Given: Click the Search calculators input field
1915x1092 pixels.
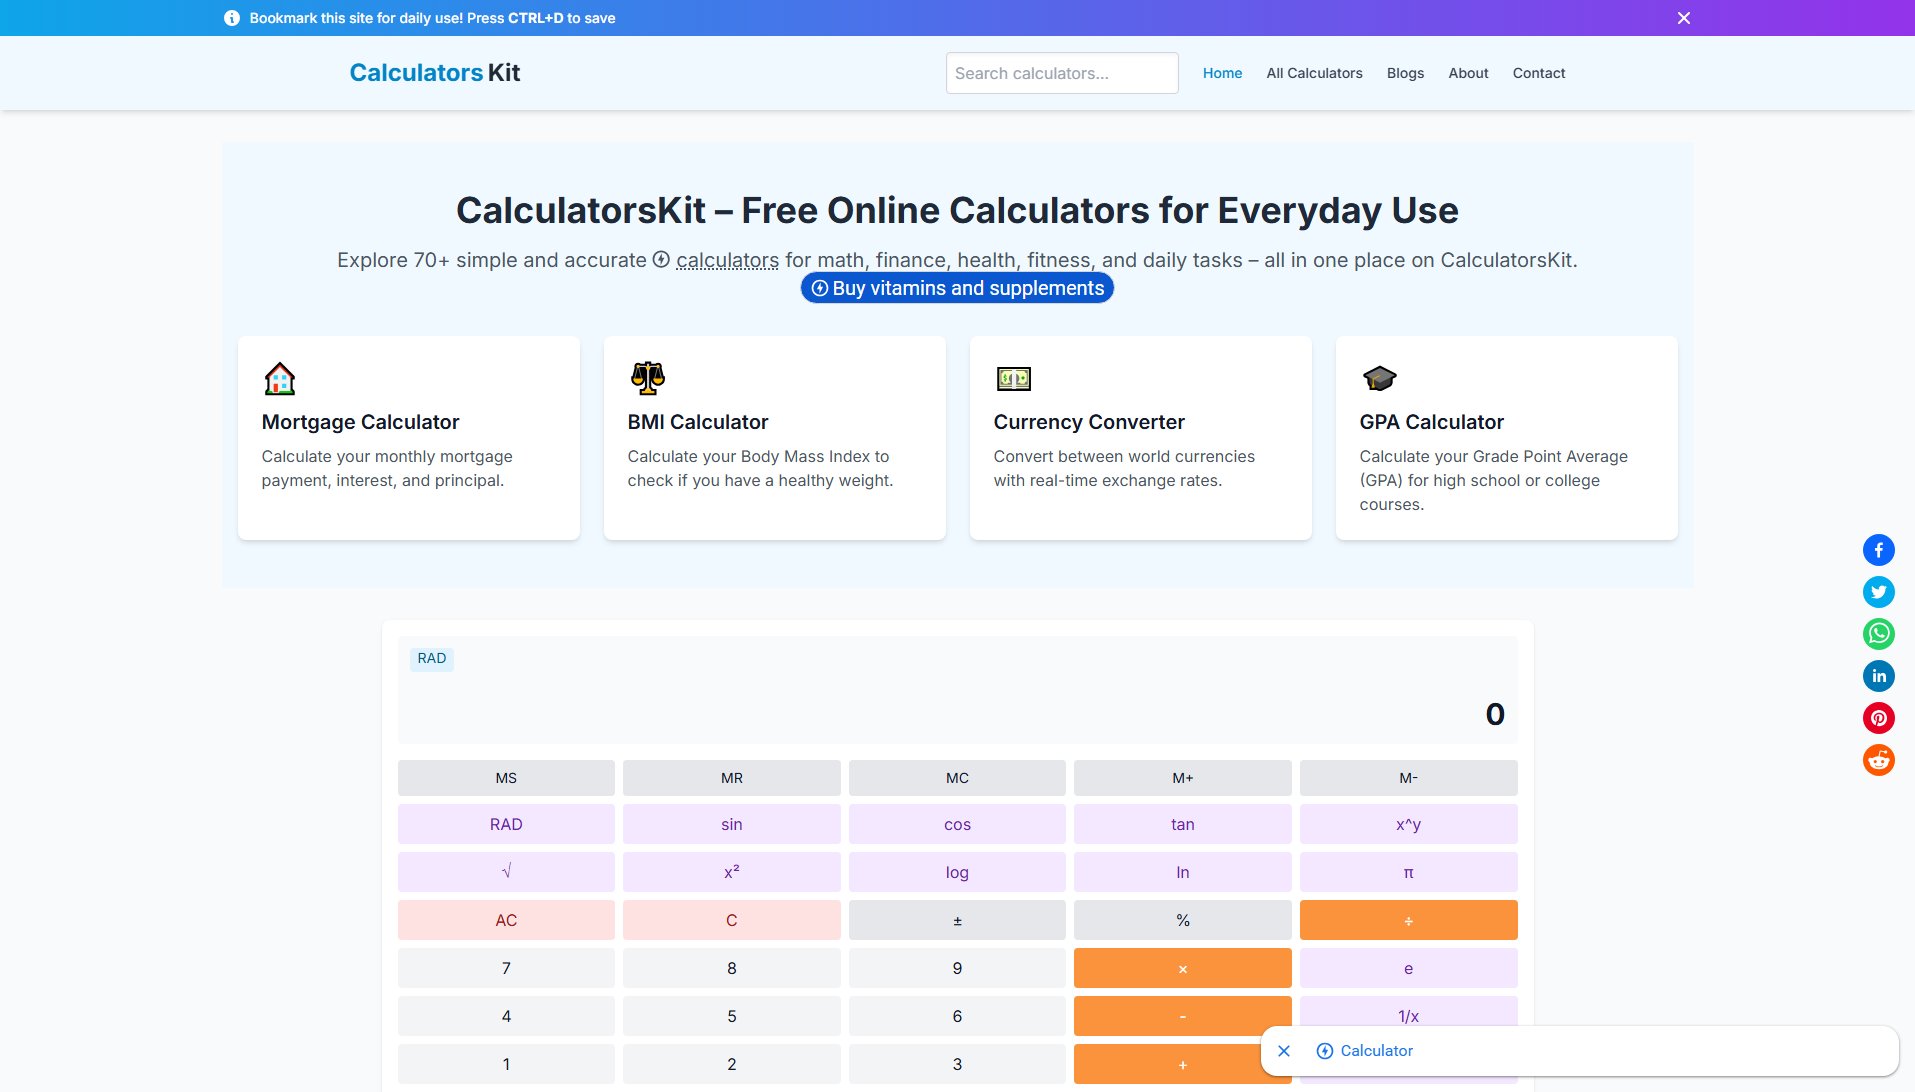Looking at the screenshot, I should click(1061, 73).
